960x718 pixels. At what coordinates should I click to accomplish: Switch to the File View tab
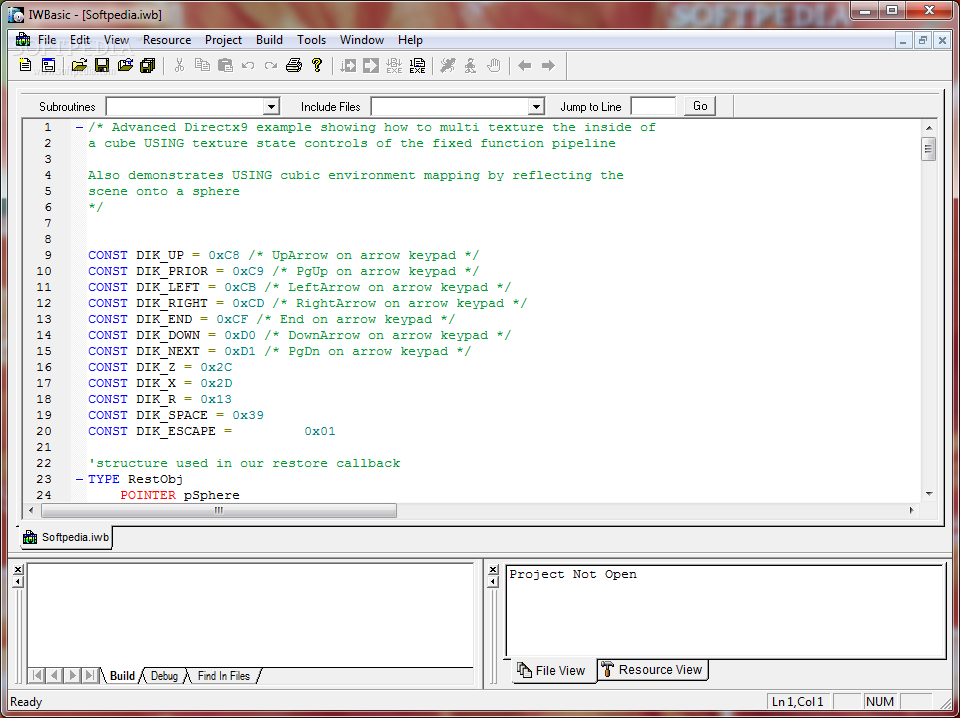[552, 670]
